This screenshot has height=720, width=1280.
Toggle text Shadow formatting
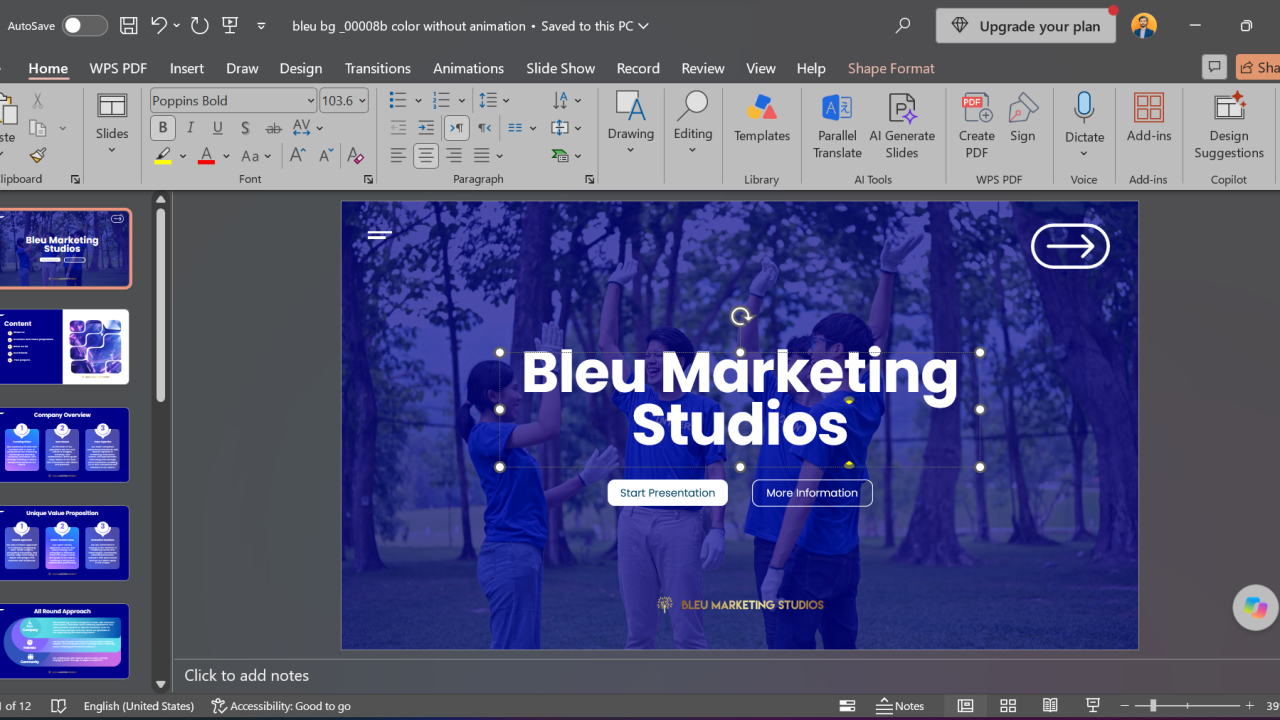coord(245,128)
